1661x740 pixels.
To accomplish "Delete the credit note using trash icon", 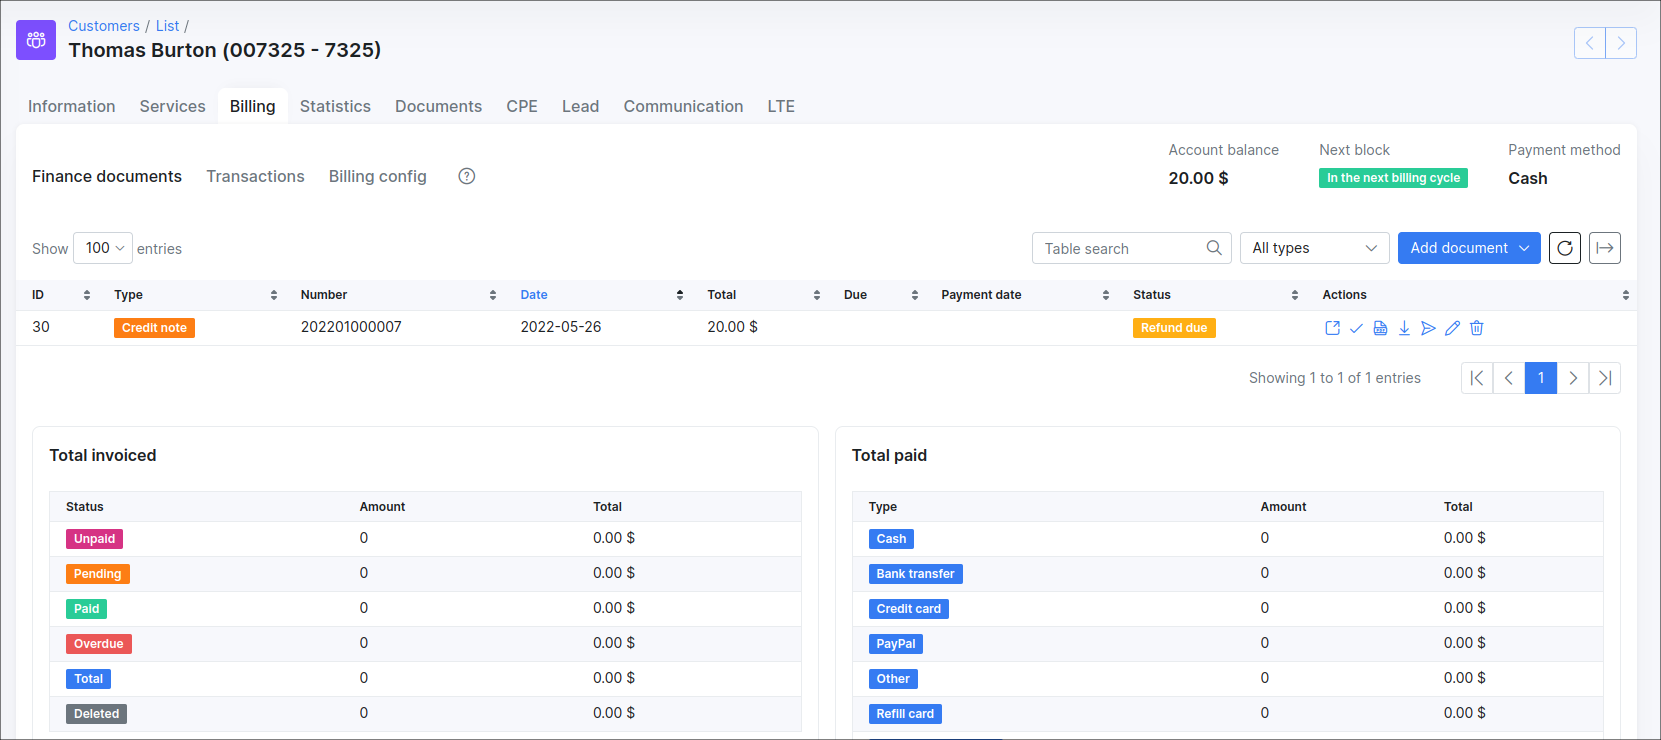I will pos(1476,328).
